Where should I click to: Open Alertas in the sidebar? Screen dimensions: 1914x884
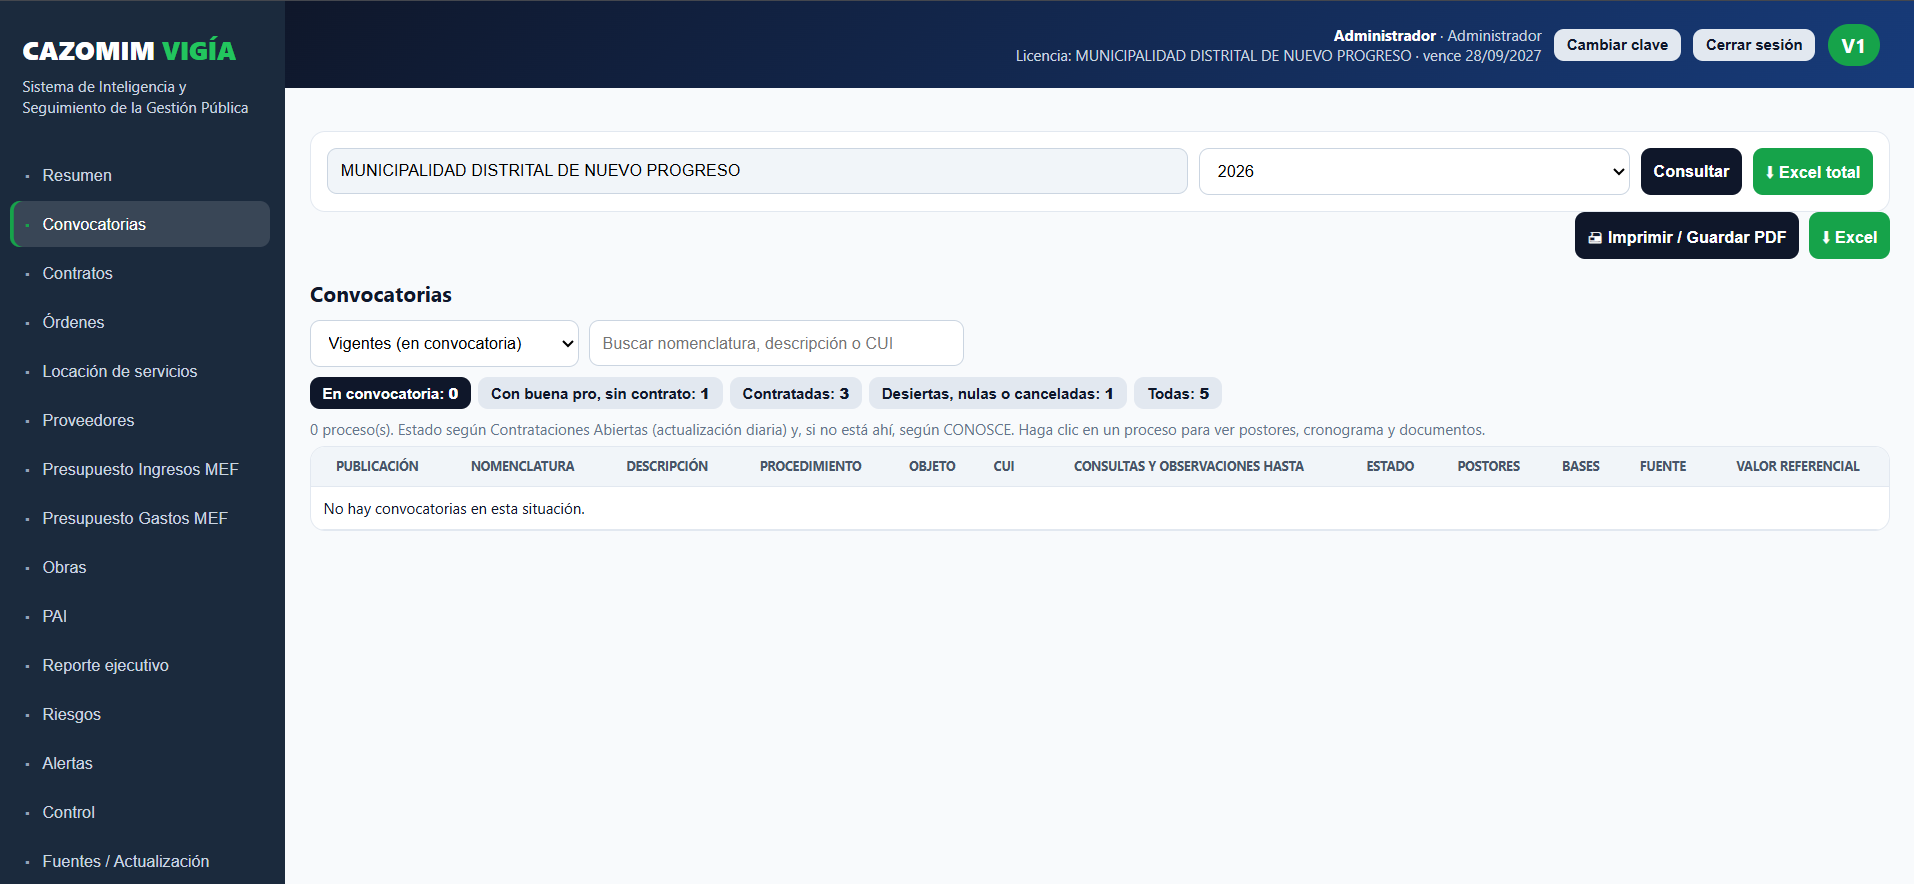tap(140, 763)
